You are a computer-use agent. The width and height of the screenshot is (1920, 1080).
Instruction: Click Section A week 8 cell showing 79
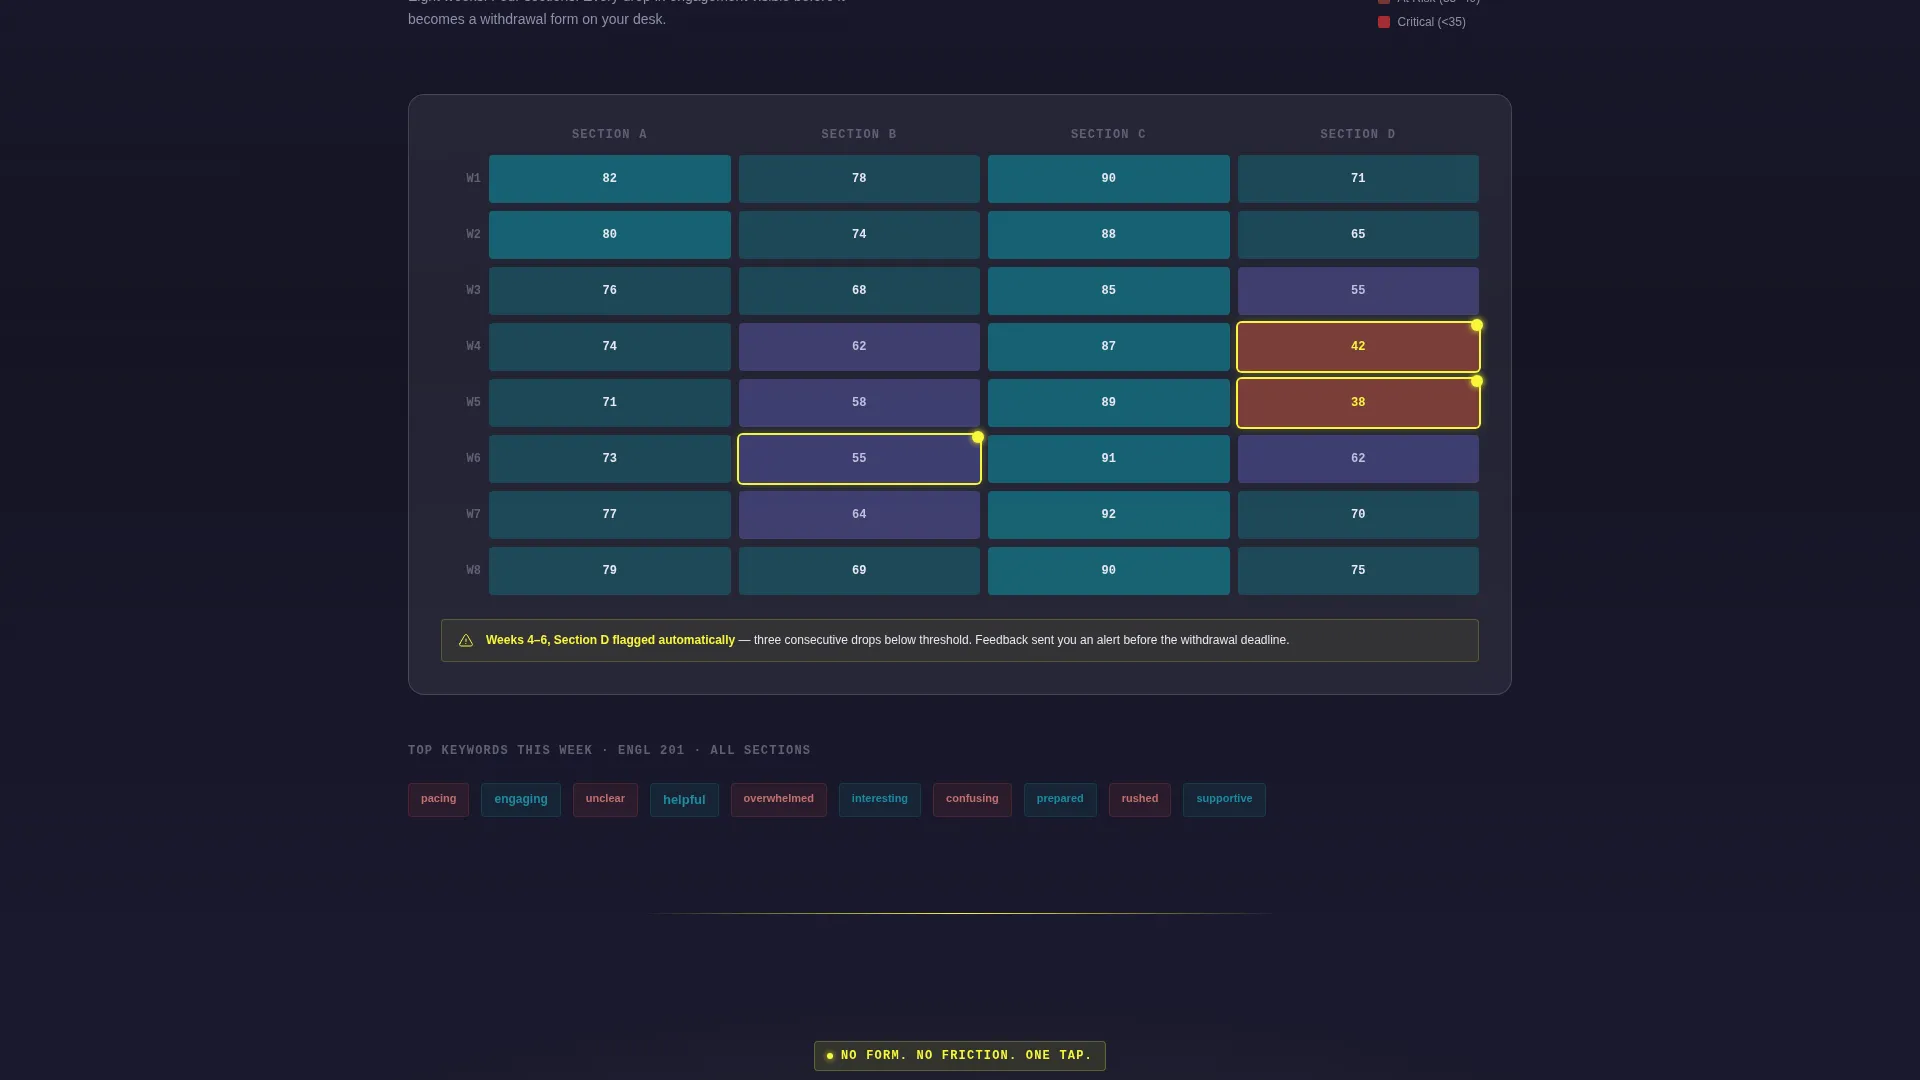[610, 571]
